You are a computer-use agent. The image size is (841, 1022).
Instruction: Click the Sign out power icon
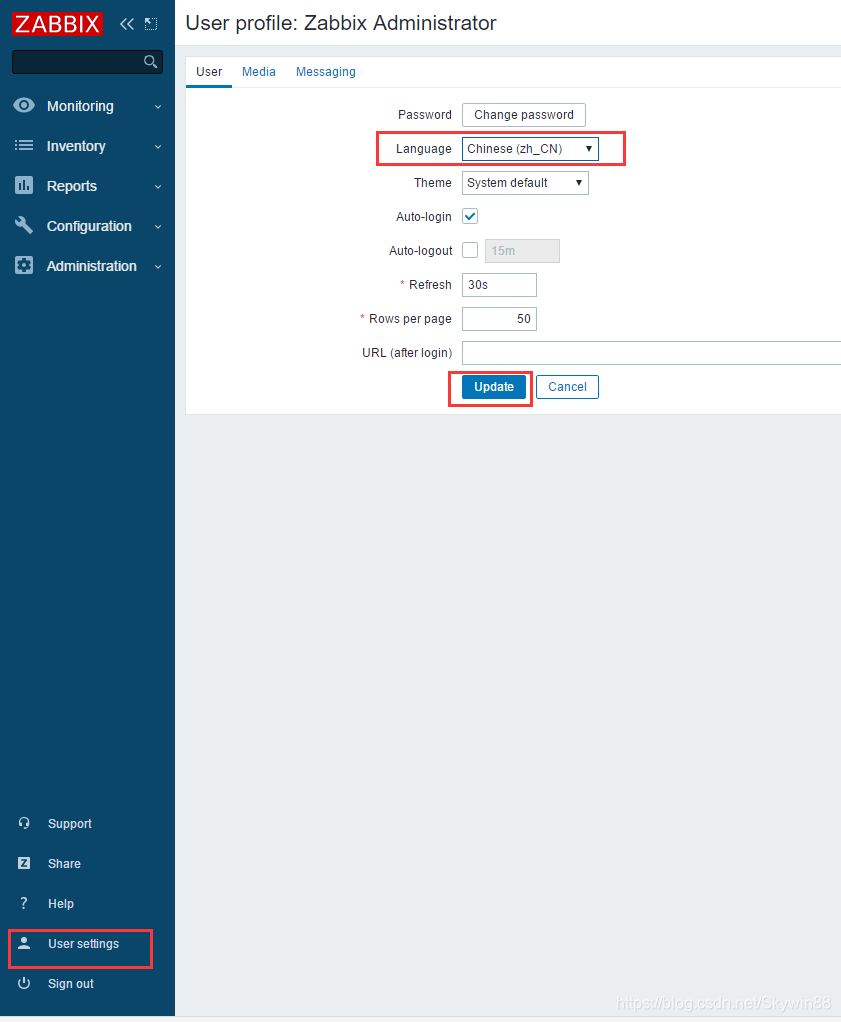pyautogui.click(x=24, y=983)
